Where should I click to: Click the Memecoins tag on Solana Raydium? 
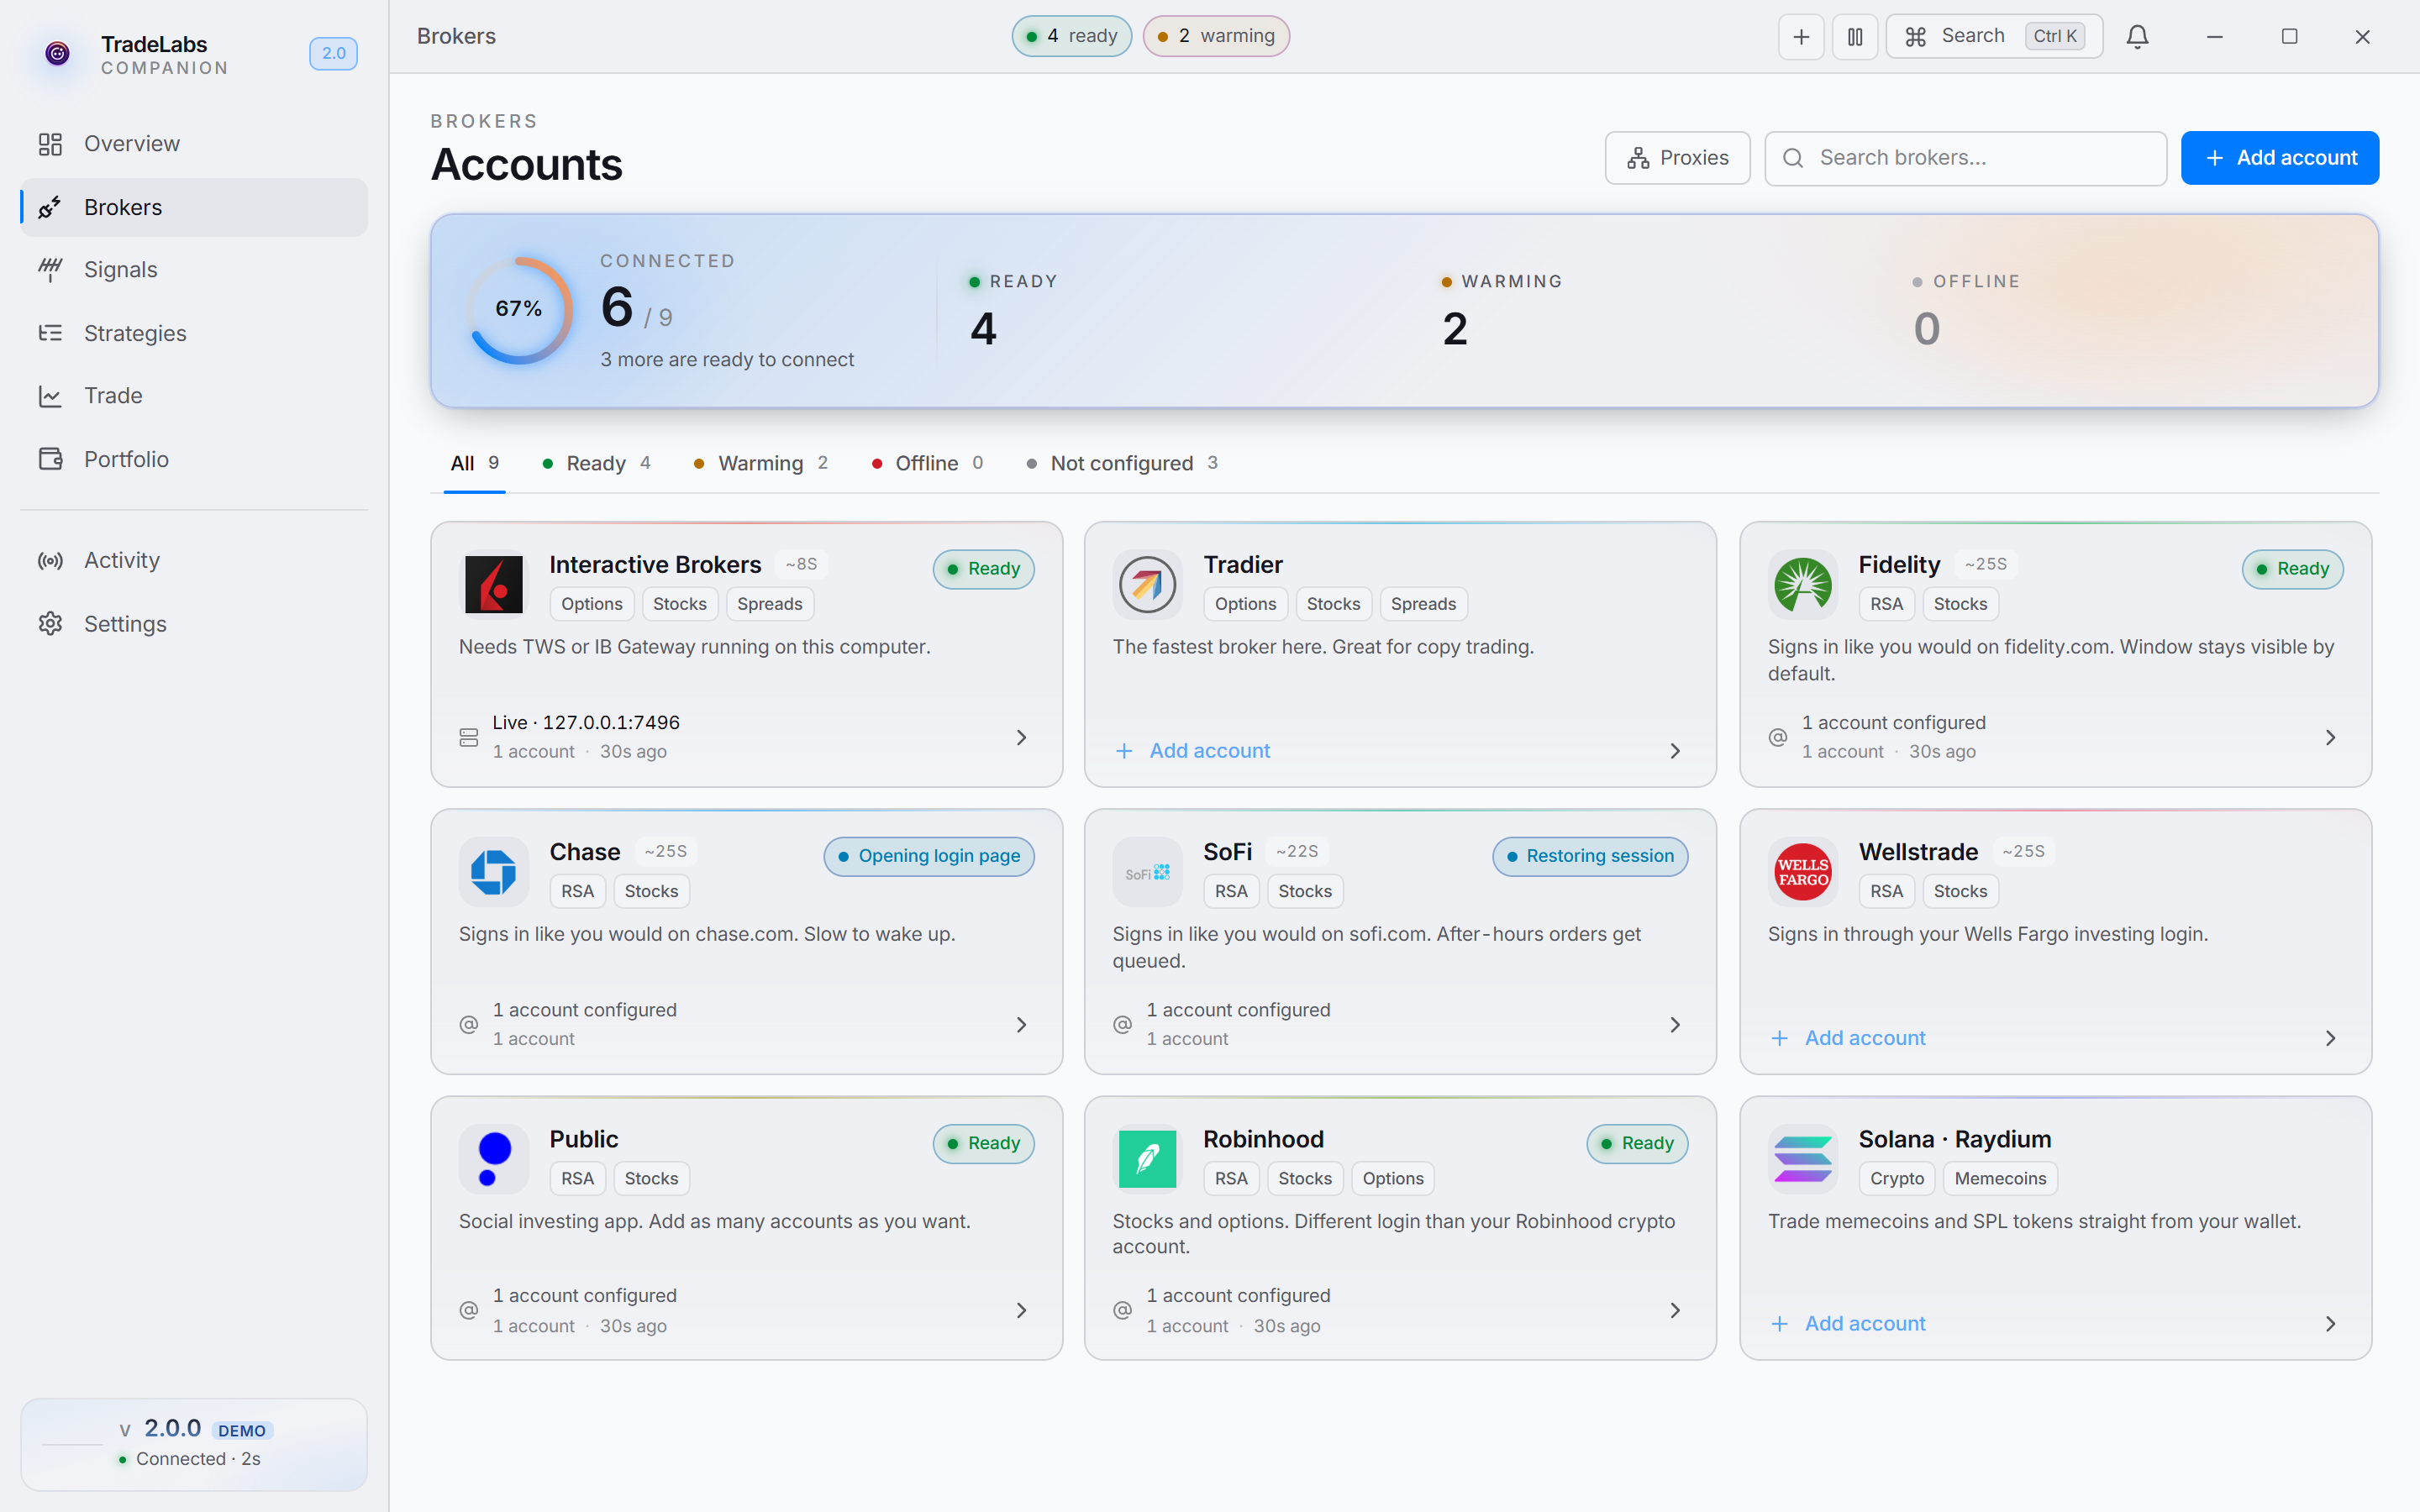click(2000, 1179)
